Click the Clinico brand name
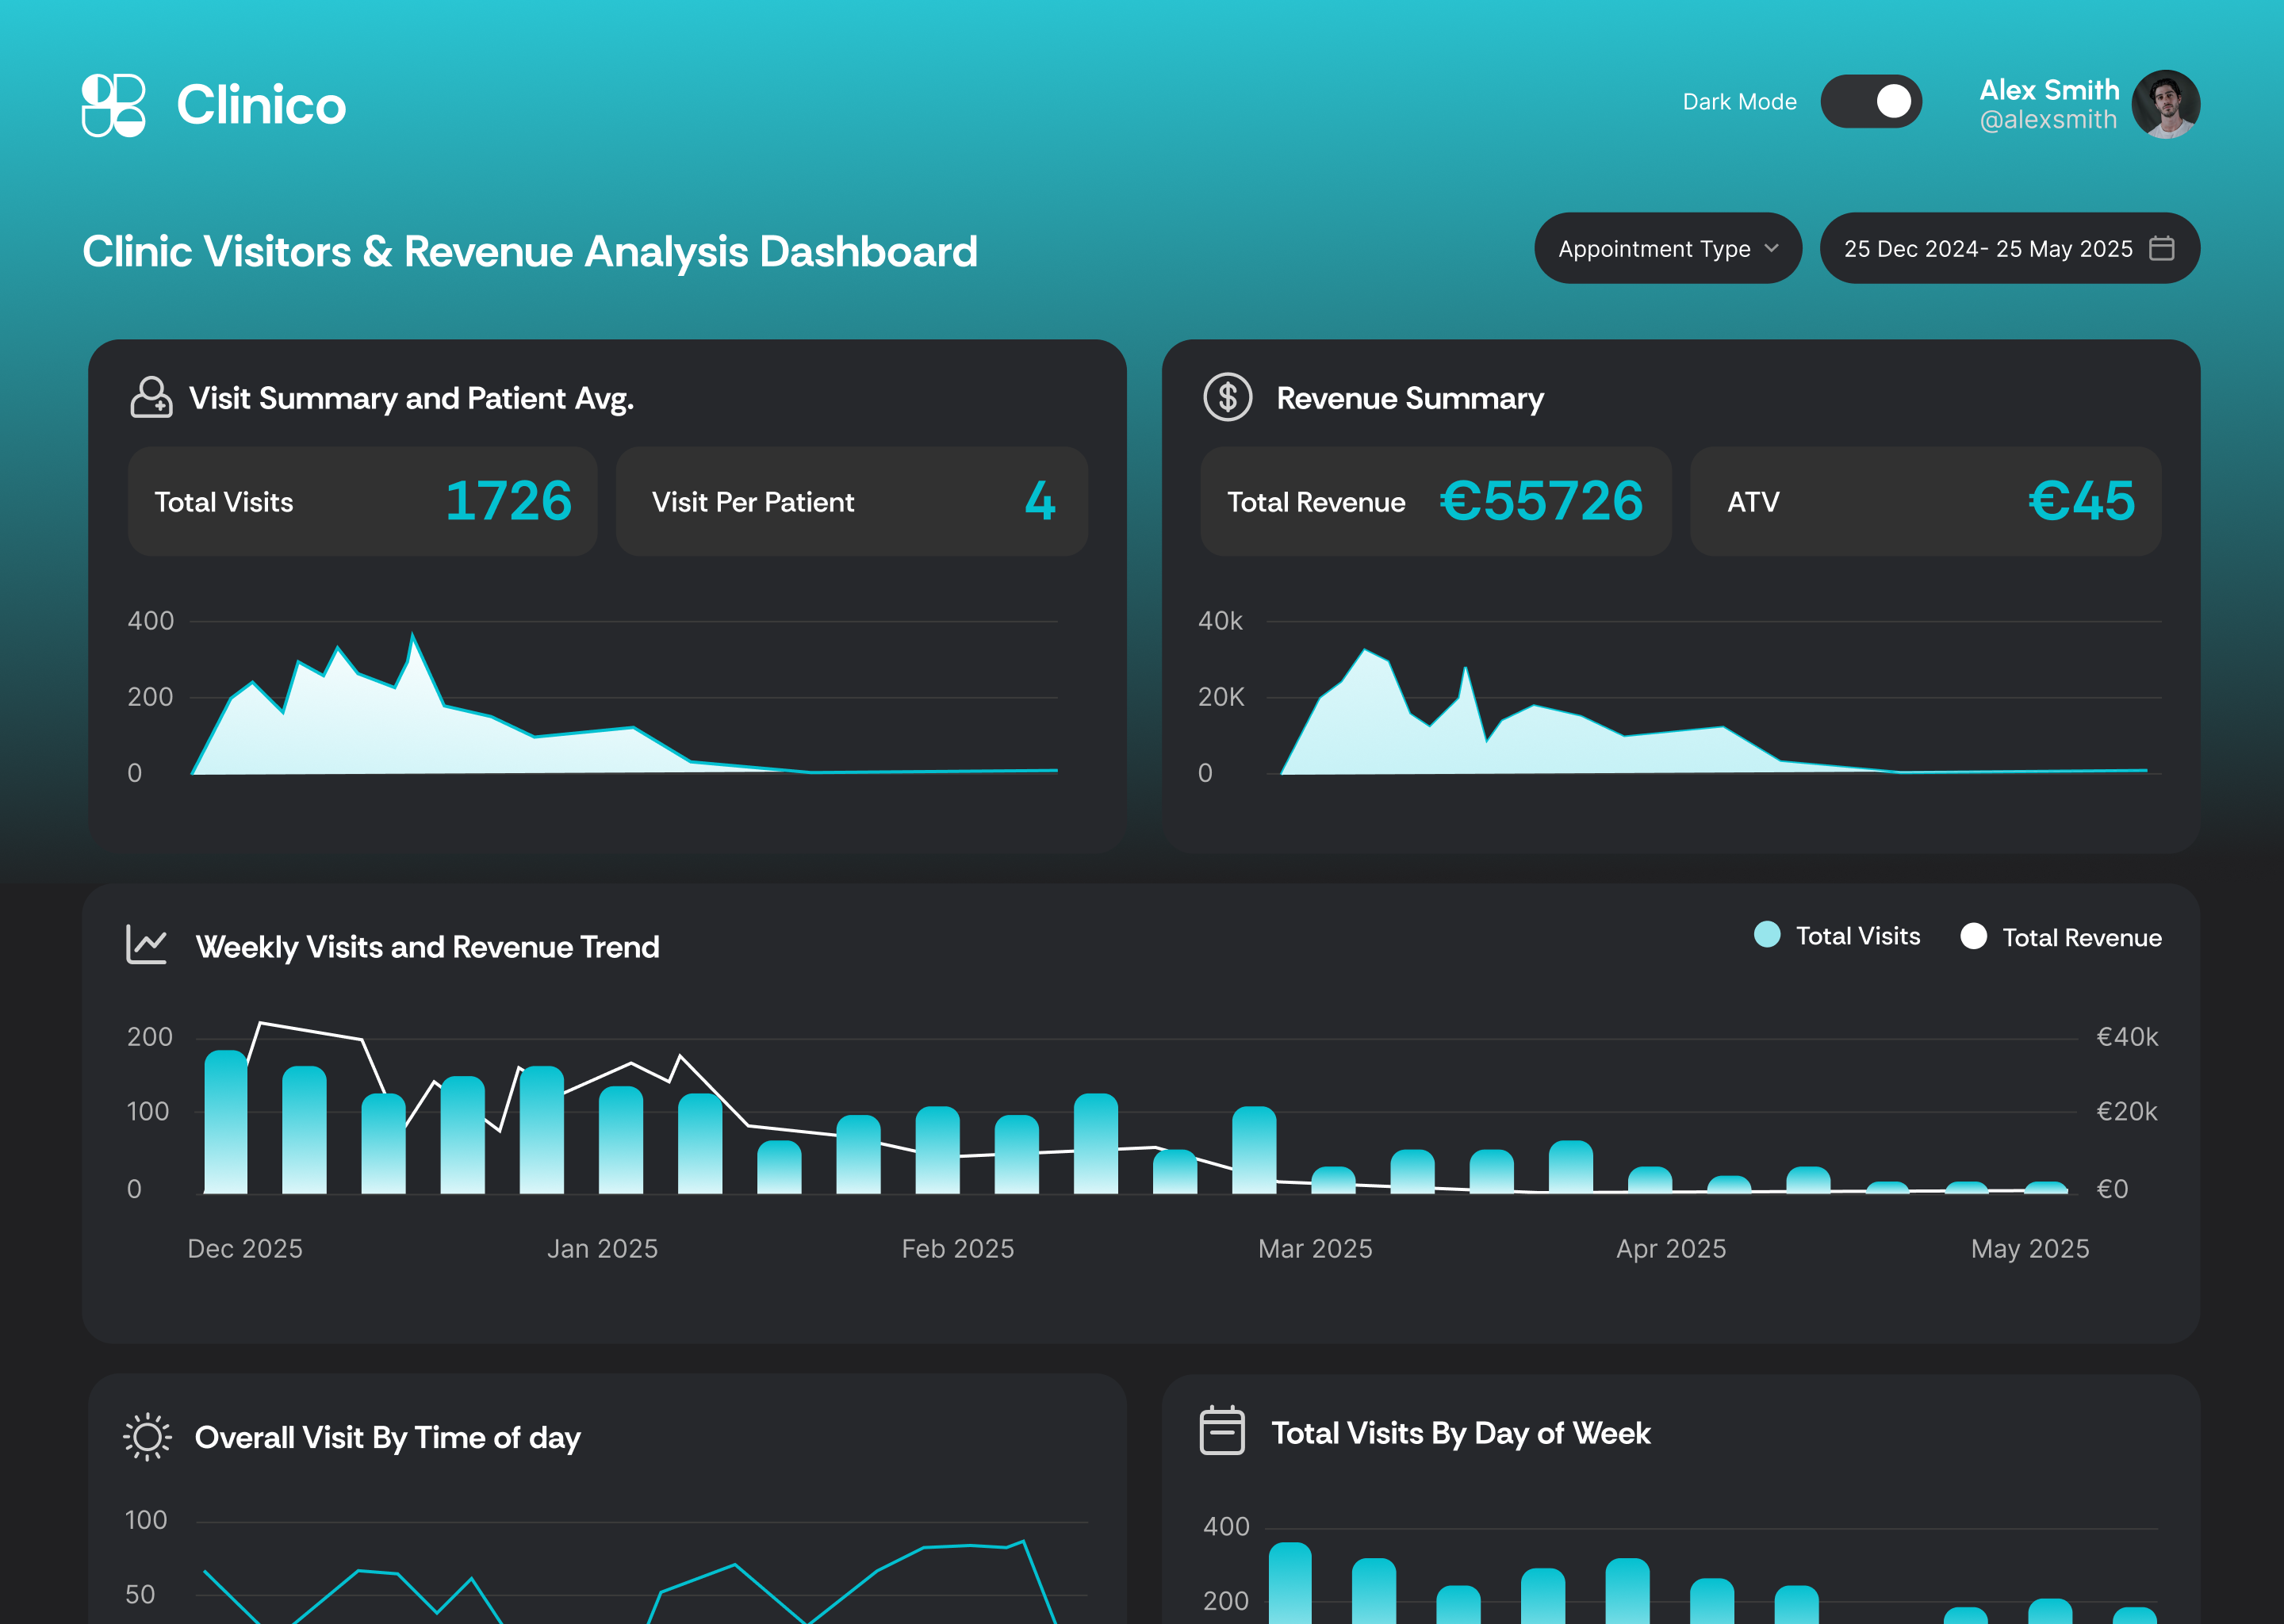This screenshot has height=1624, width=2284. point(261,105)
